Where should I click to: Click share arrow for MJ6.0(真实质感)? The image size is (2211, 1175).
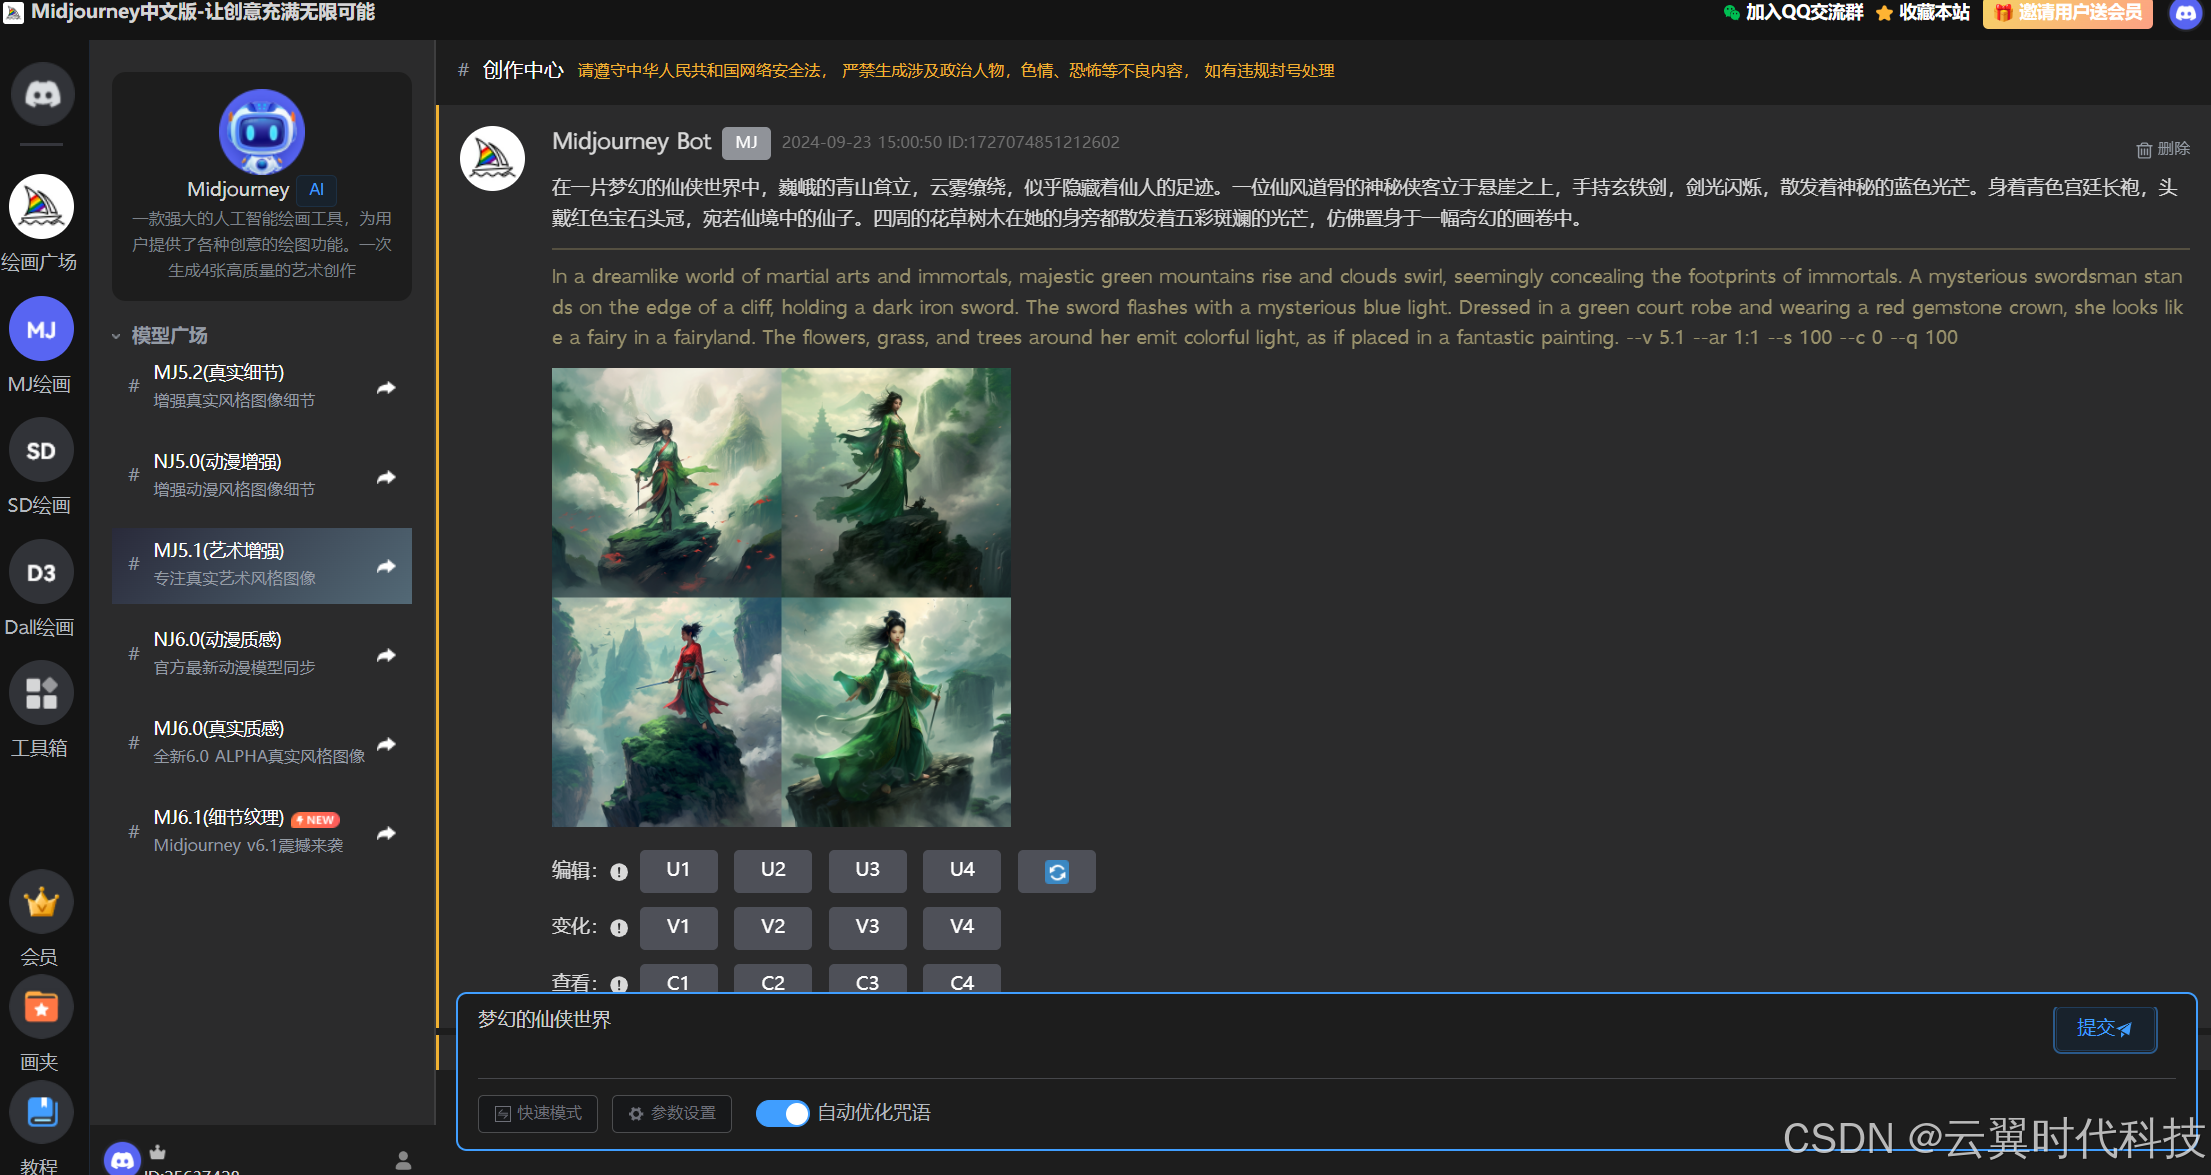tap(386, 743)
